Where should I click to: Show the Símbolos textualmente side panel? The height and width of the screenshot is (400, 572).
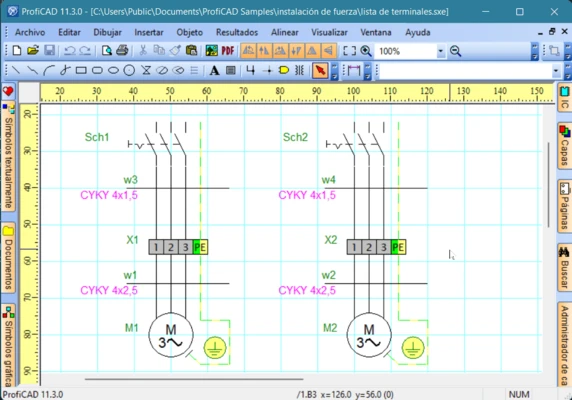tap(8, 157)
